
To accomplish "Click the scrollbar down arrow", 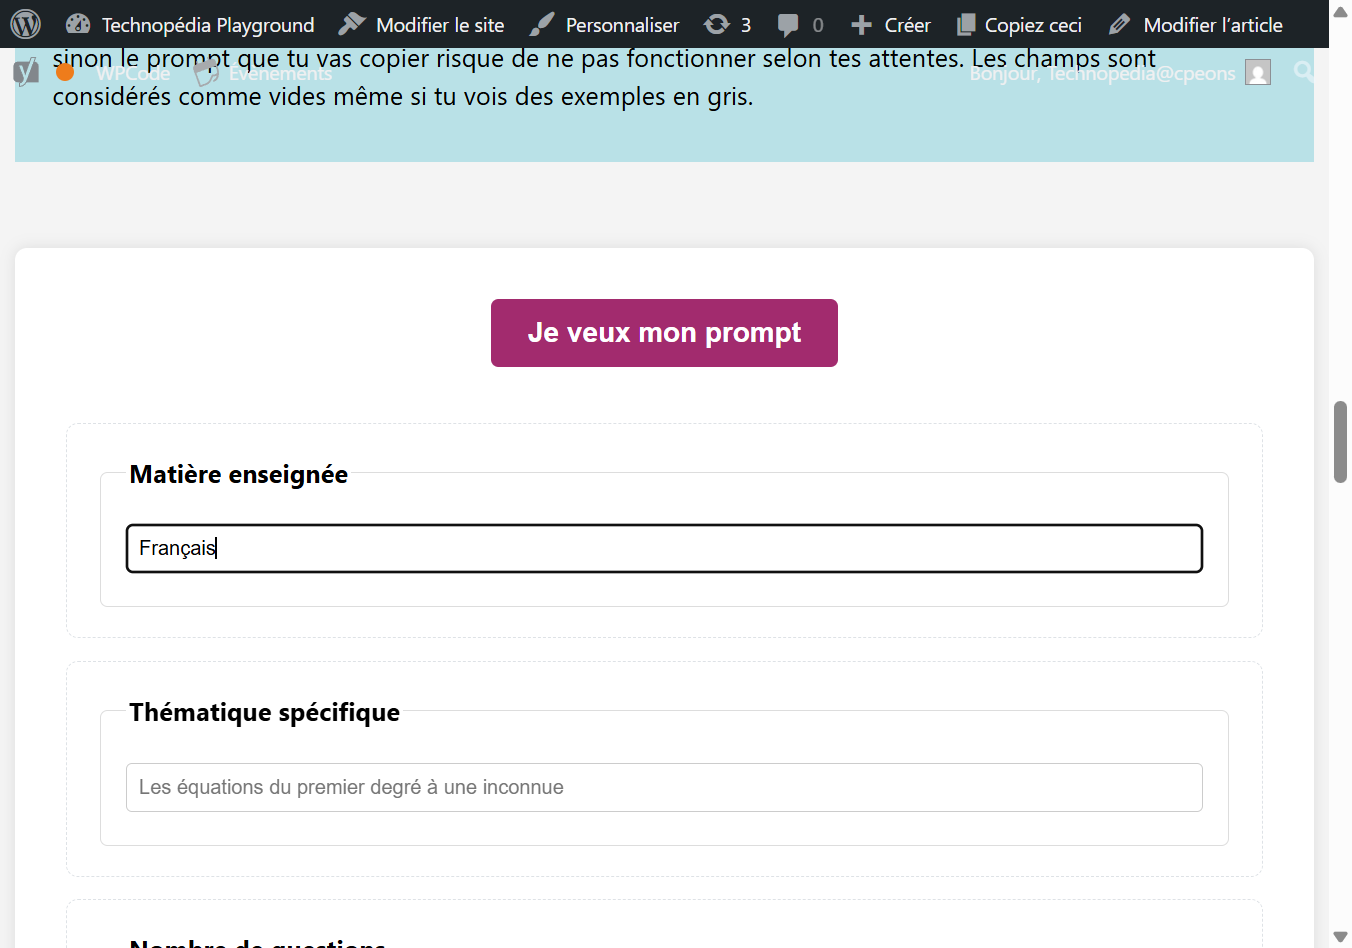I will click(1340, 937).
